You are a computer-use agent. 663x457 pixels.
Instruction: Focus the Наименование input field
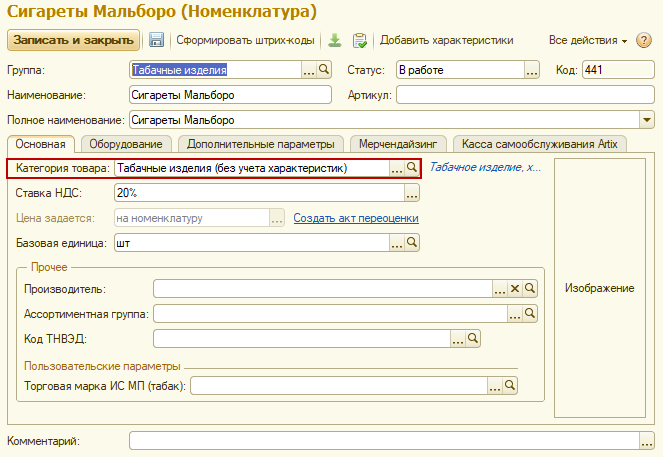point(230,95)
